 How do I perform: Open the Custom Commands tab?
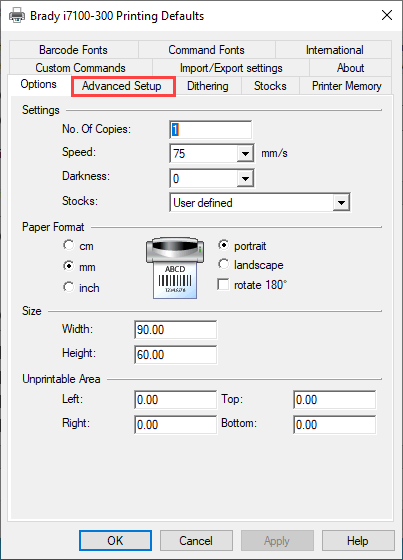81,68
